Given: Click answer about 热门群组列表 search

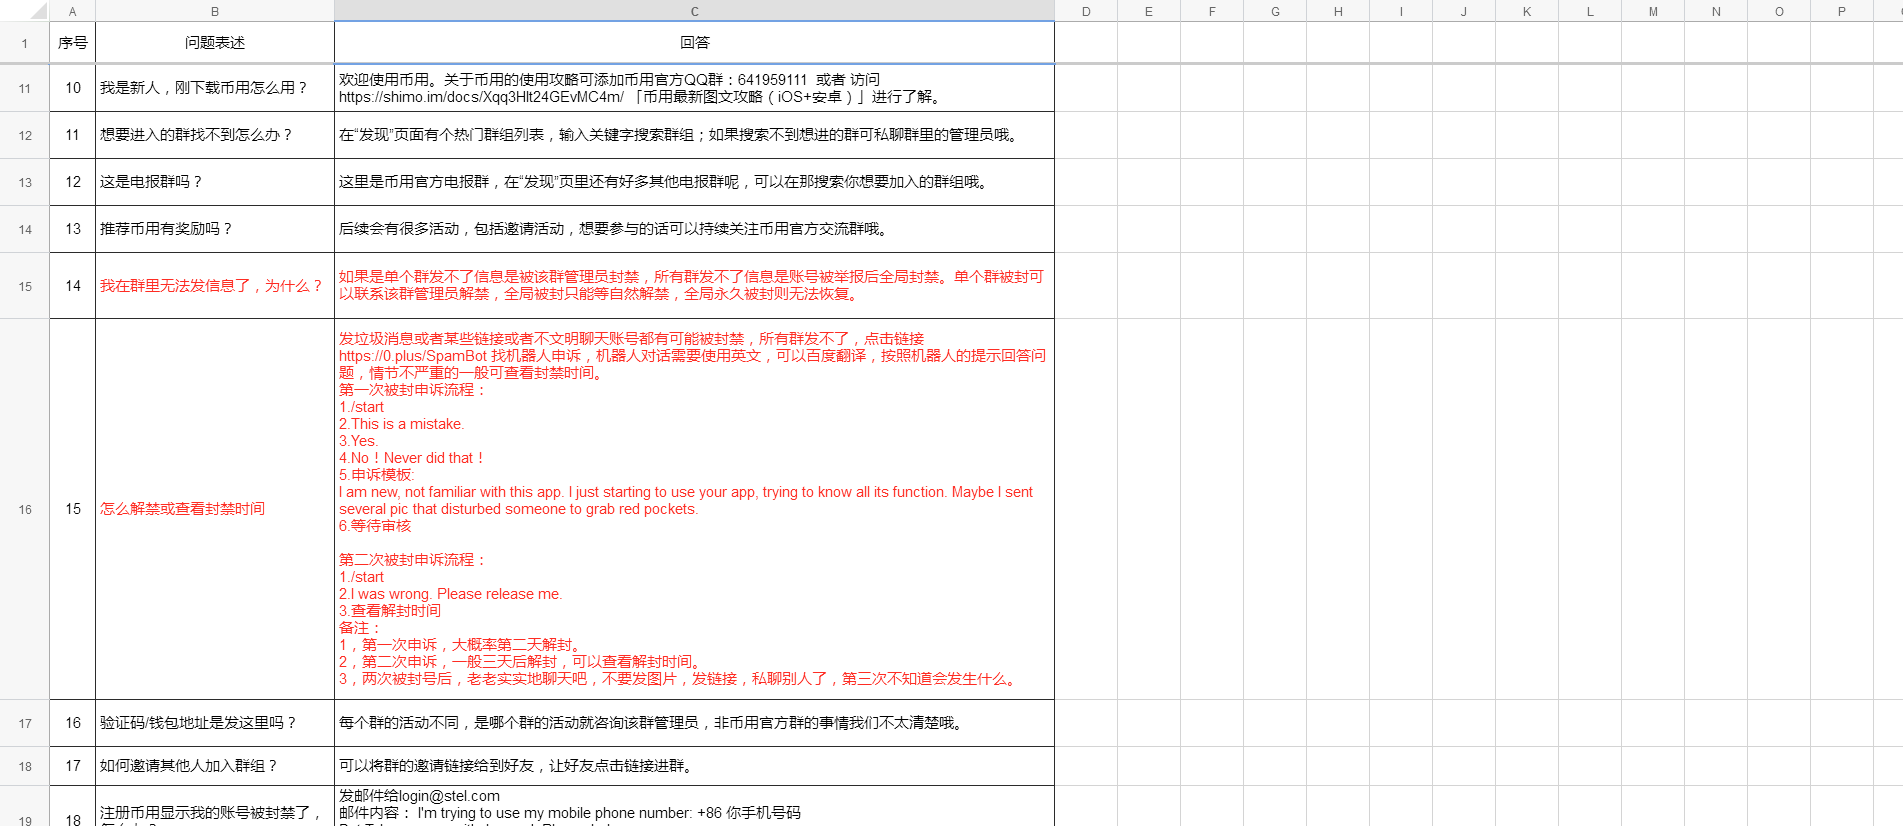Looking at the screenshot, I should tap(694, 135).
